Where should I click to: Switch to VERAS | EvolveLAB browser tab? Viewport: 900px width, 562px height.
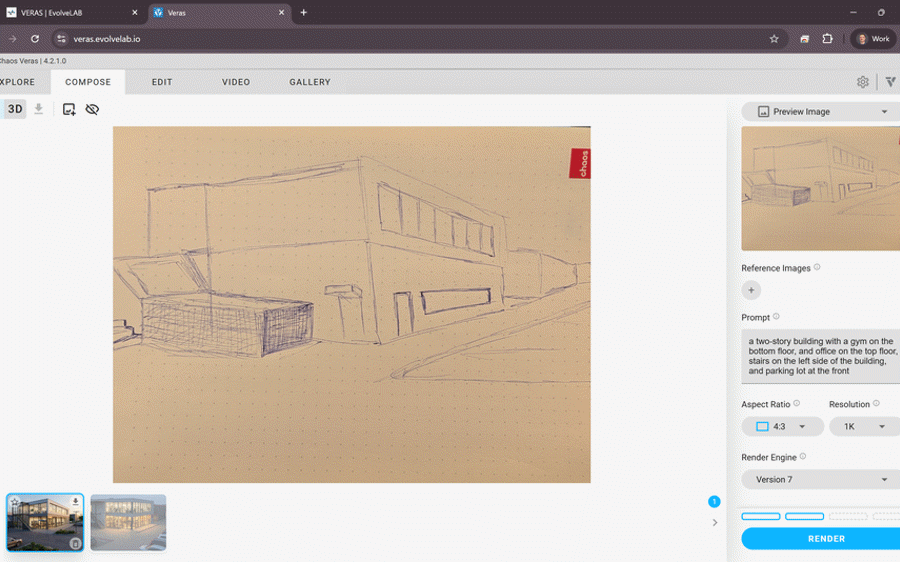click(72, 13)
